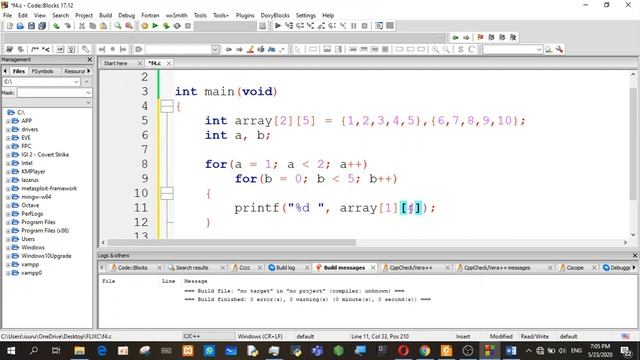Click the Windows Start button

tap(11, 351)
